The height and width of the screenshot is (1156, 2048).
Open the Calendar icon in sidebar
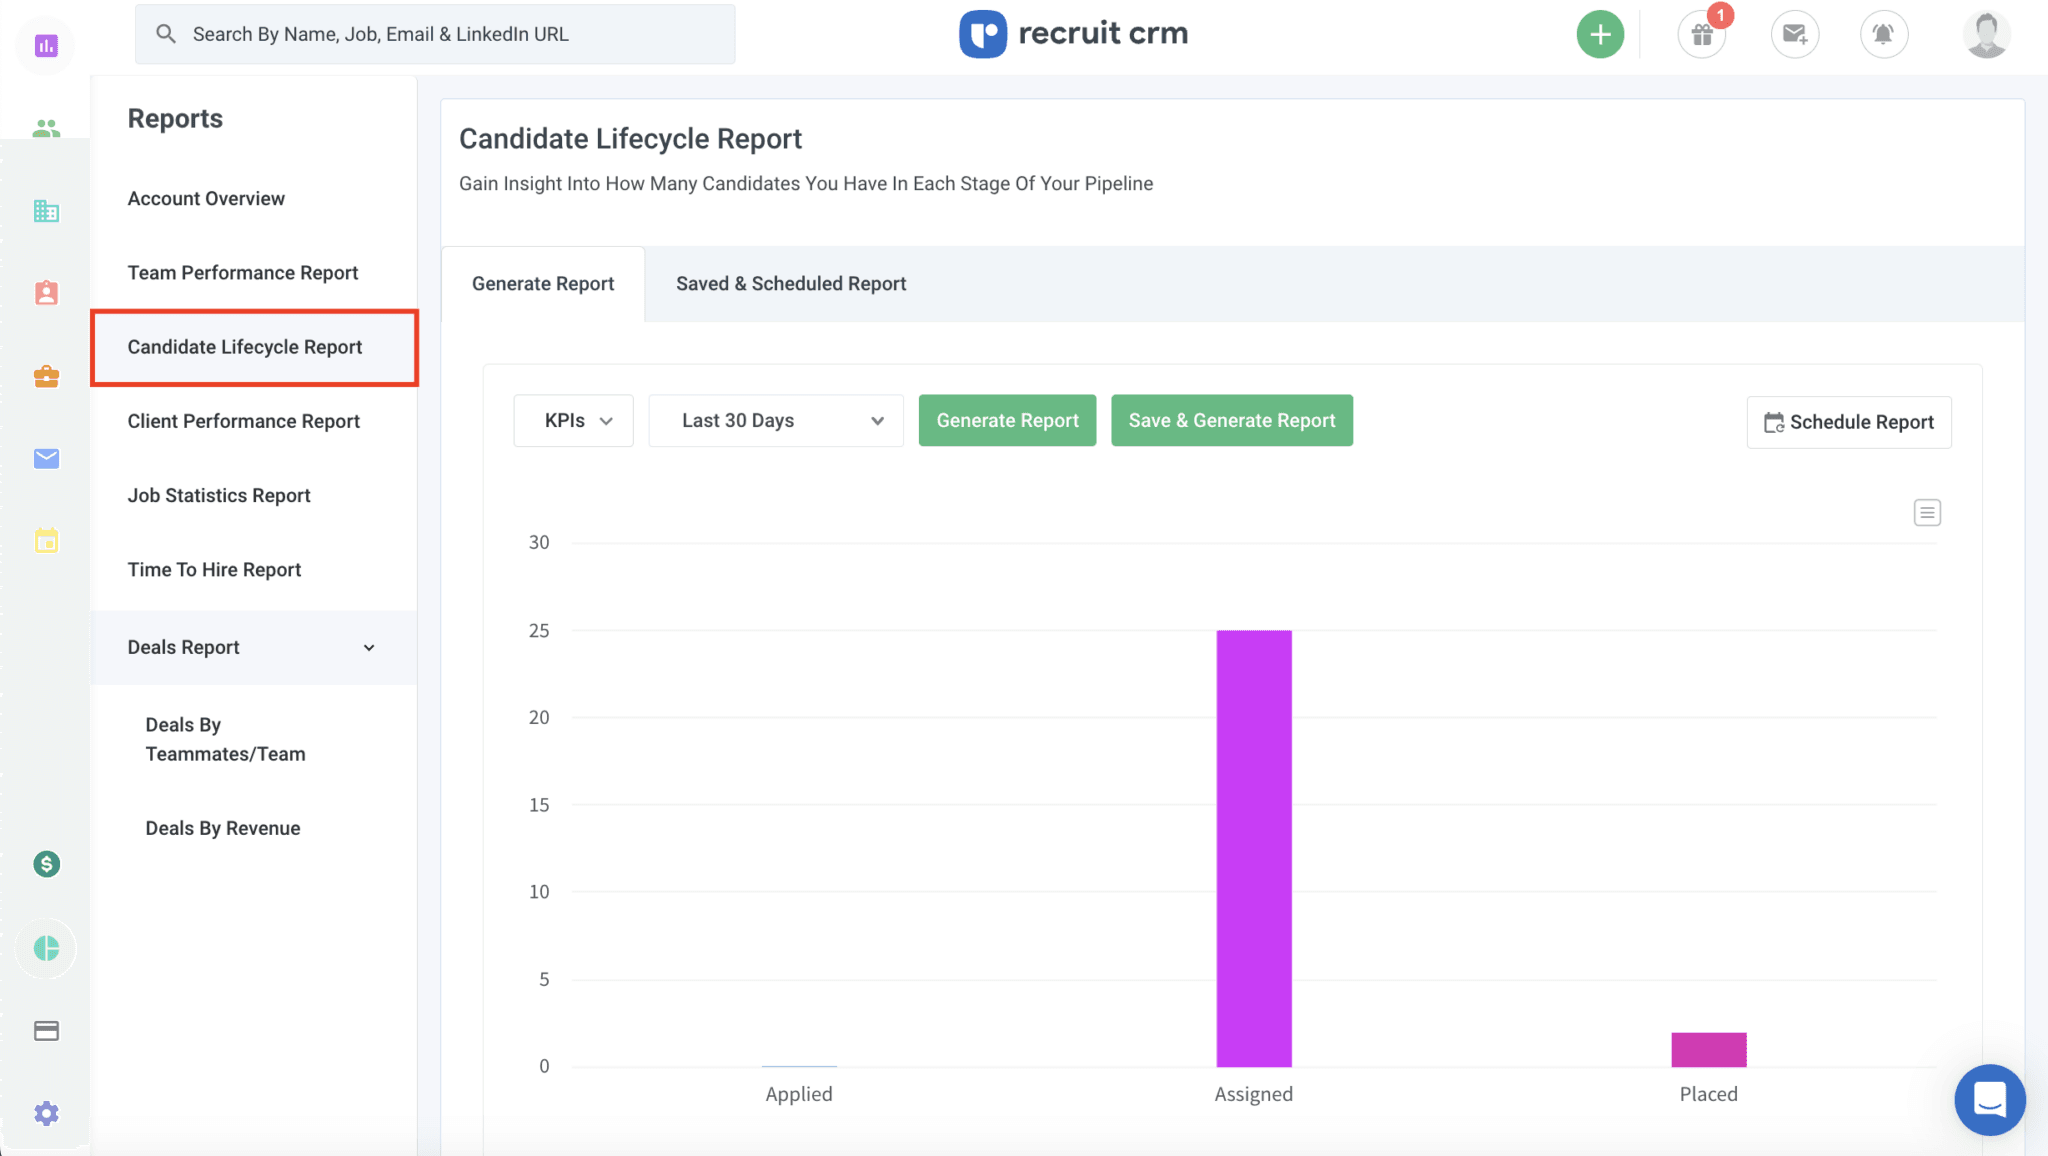(x=46, y=541)
